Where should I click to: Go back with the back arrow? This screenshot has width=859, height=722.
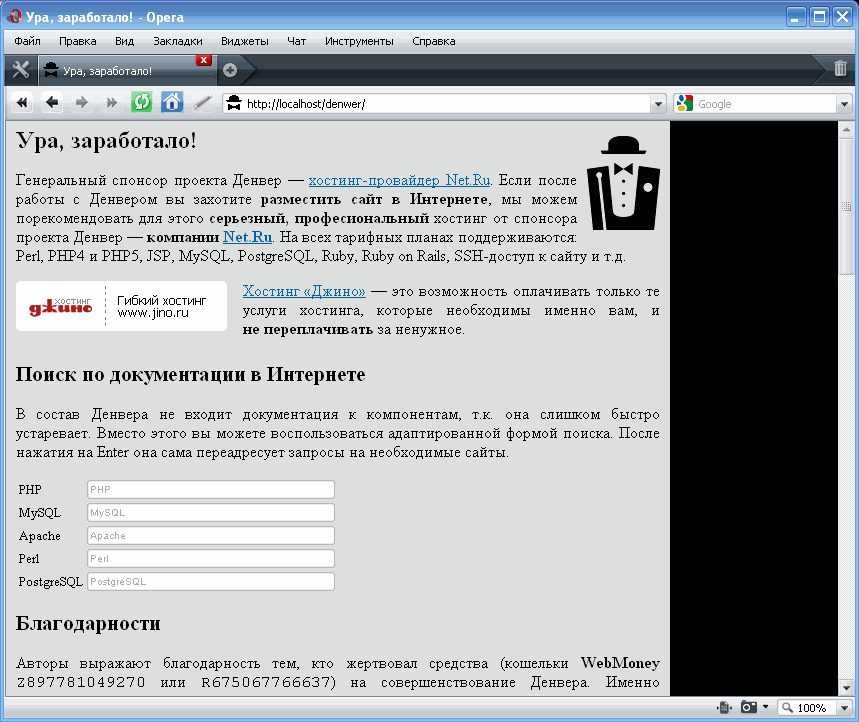(52, 102)
